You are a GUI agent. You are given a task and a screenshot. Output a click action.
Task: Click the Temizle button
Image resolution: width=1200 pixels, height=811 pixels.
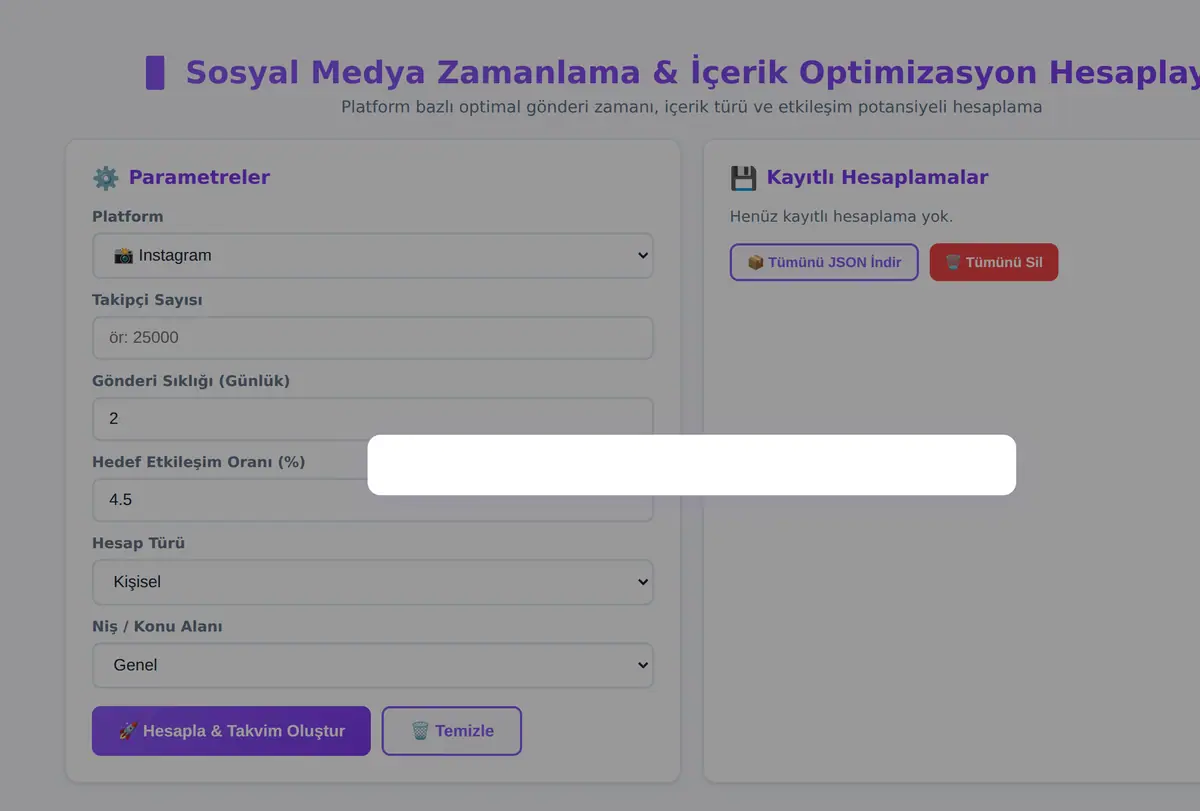click(x=452, y=731)
